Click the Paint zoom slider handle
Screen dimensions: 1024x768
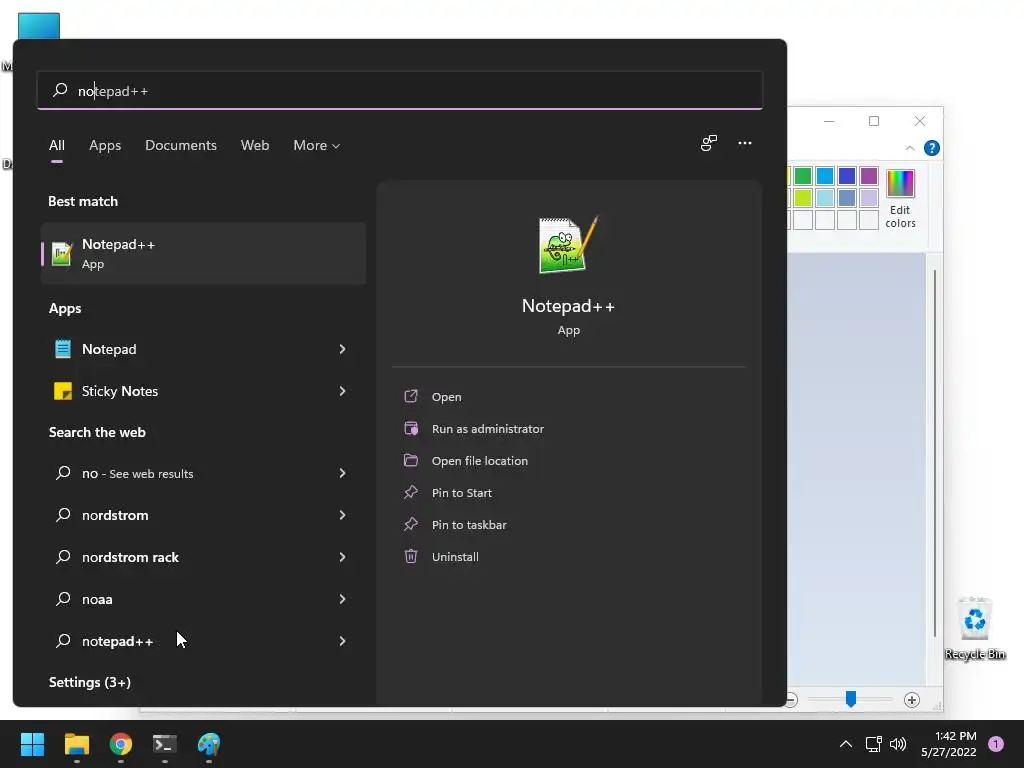point(850,699)
